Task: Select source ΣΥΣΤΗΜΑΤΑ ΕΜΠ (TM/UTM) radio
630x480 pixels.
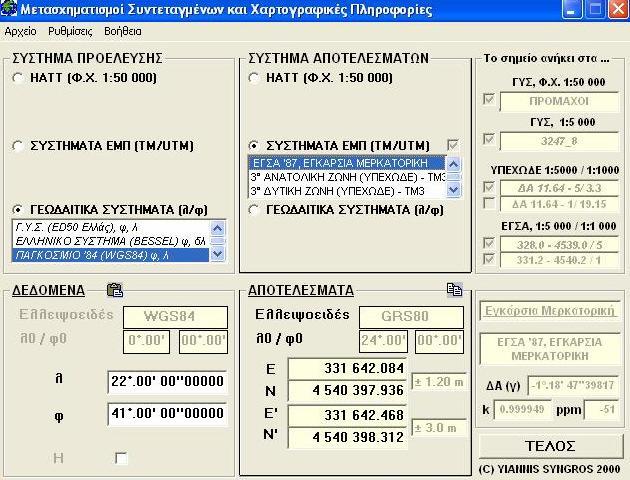Action: pyautogui.click(x=18, y=146)
